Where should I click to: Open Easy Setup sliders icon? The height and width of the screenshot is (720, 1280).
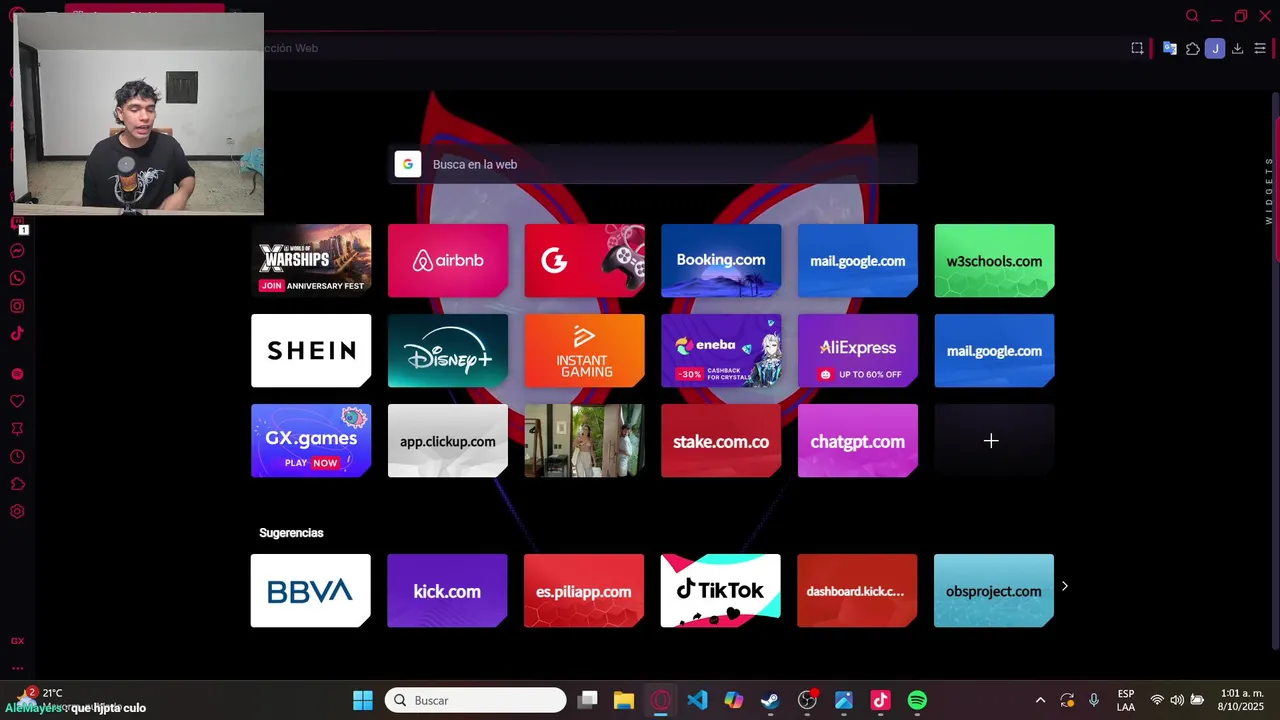1260,48
